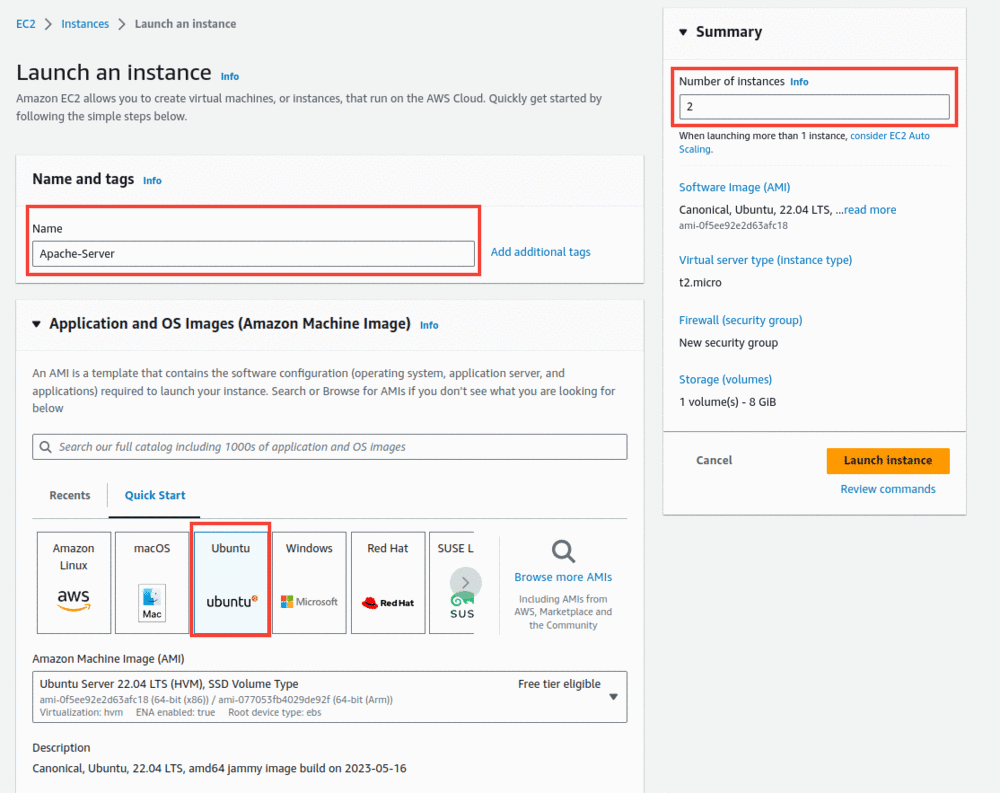Screen dimensions: 1000x793
Task: Choose the Ubuntu AMI tile
Action: pyautogui.click(x=230, y=582)
